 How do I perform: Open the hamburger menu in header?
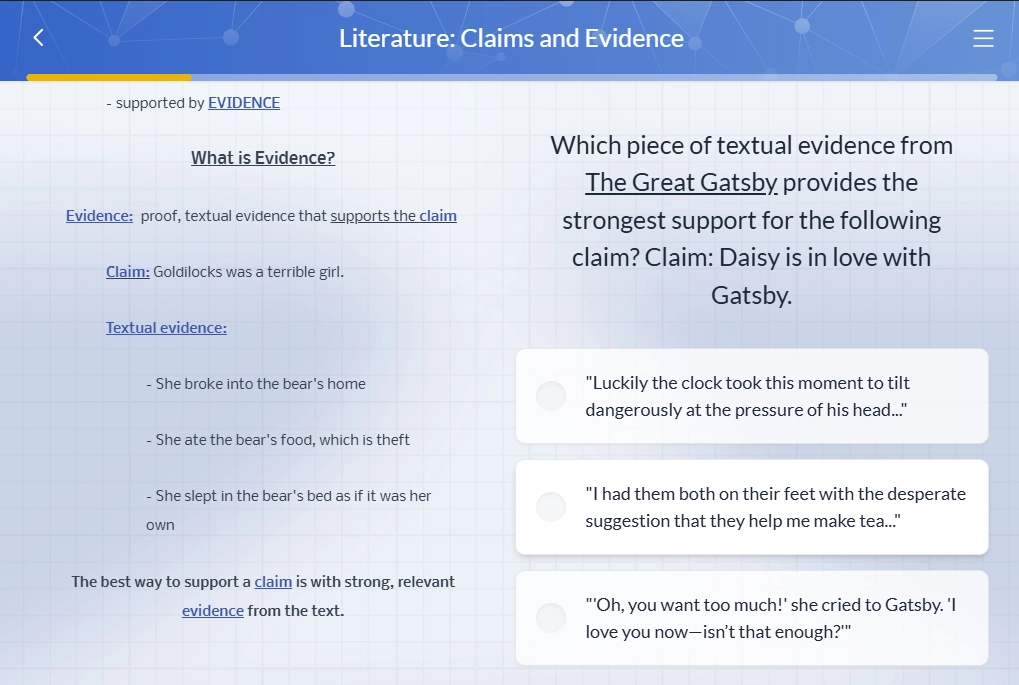point(983,38)
